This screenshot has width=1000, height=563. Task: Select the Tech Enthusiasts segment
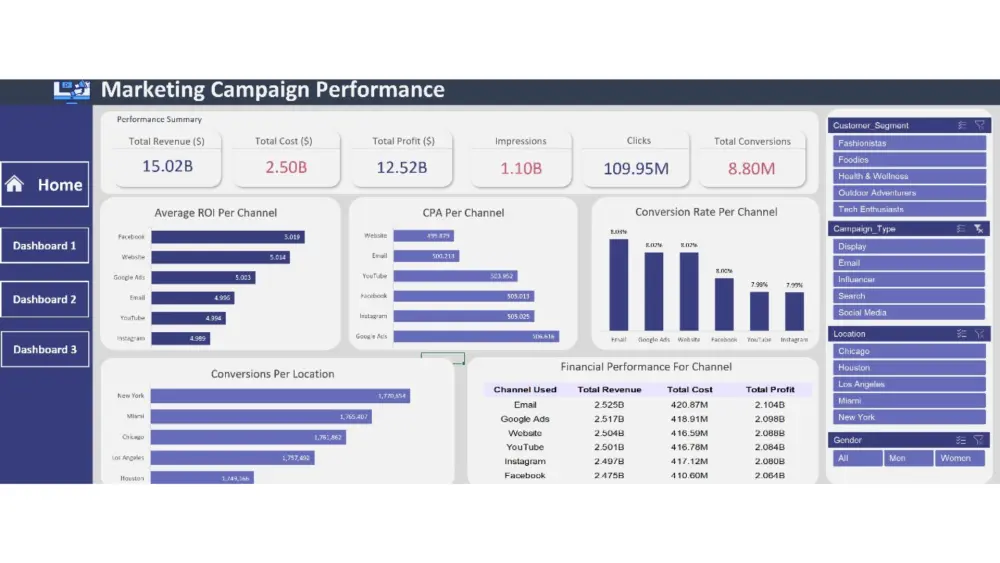point(909,209)
